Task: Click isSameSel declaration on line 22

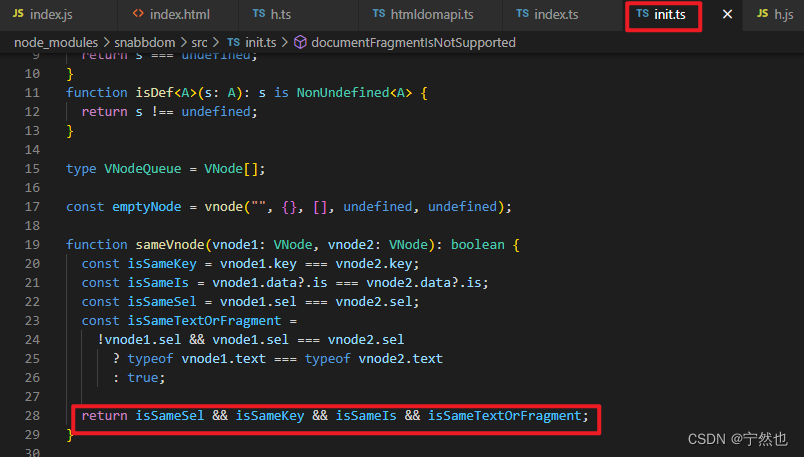Action: tap(162, 302)
